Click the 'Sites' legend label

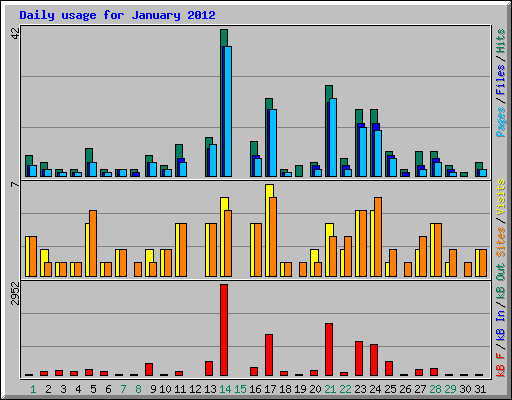point(501,242)
